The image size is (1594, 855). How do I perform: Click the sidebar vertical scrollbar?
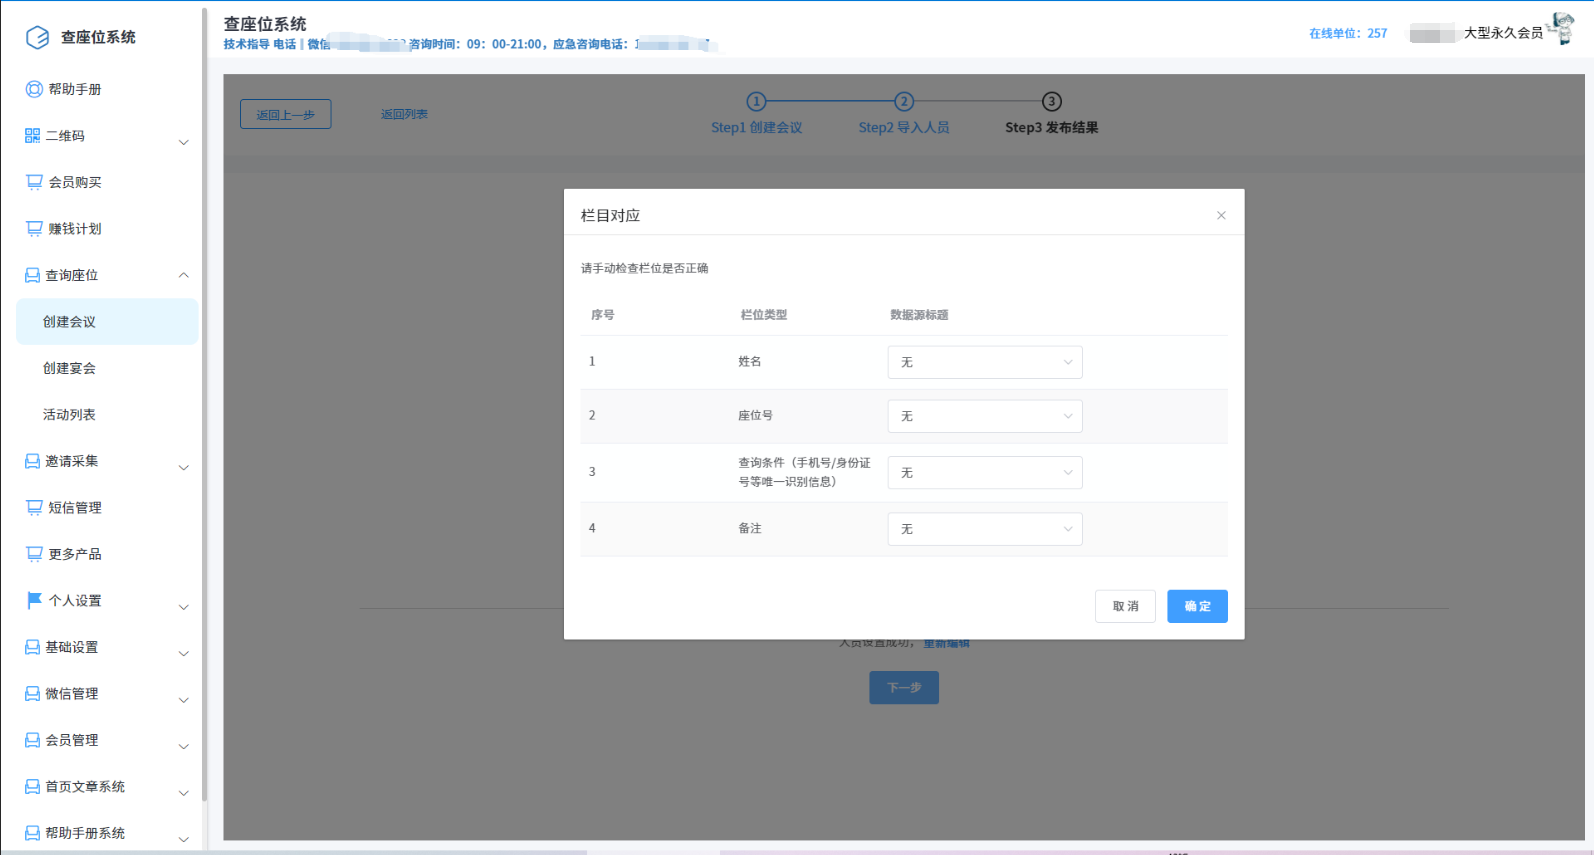[x=205, y=400]
